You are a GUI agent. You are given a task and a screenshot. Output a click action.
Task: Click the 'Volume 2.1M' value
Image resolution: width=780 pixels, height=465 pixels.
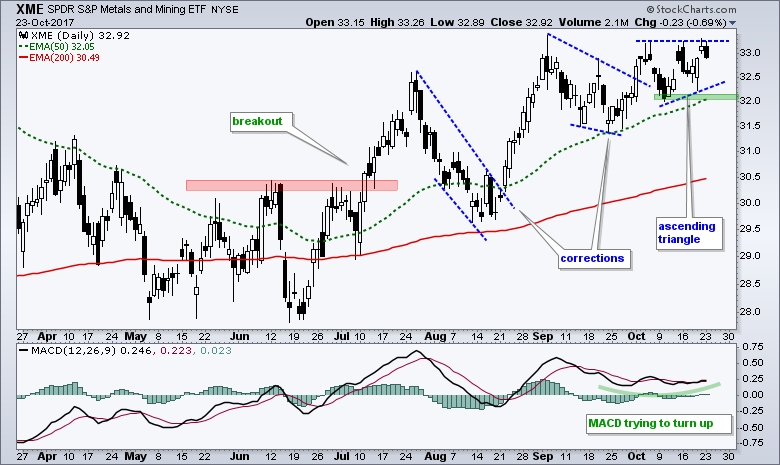click(x=593, y=22)
